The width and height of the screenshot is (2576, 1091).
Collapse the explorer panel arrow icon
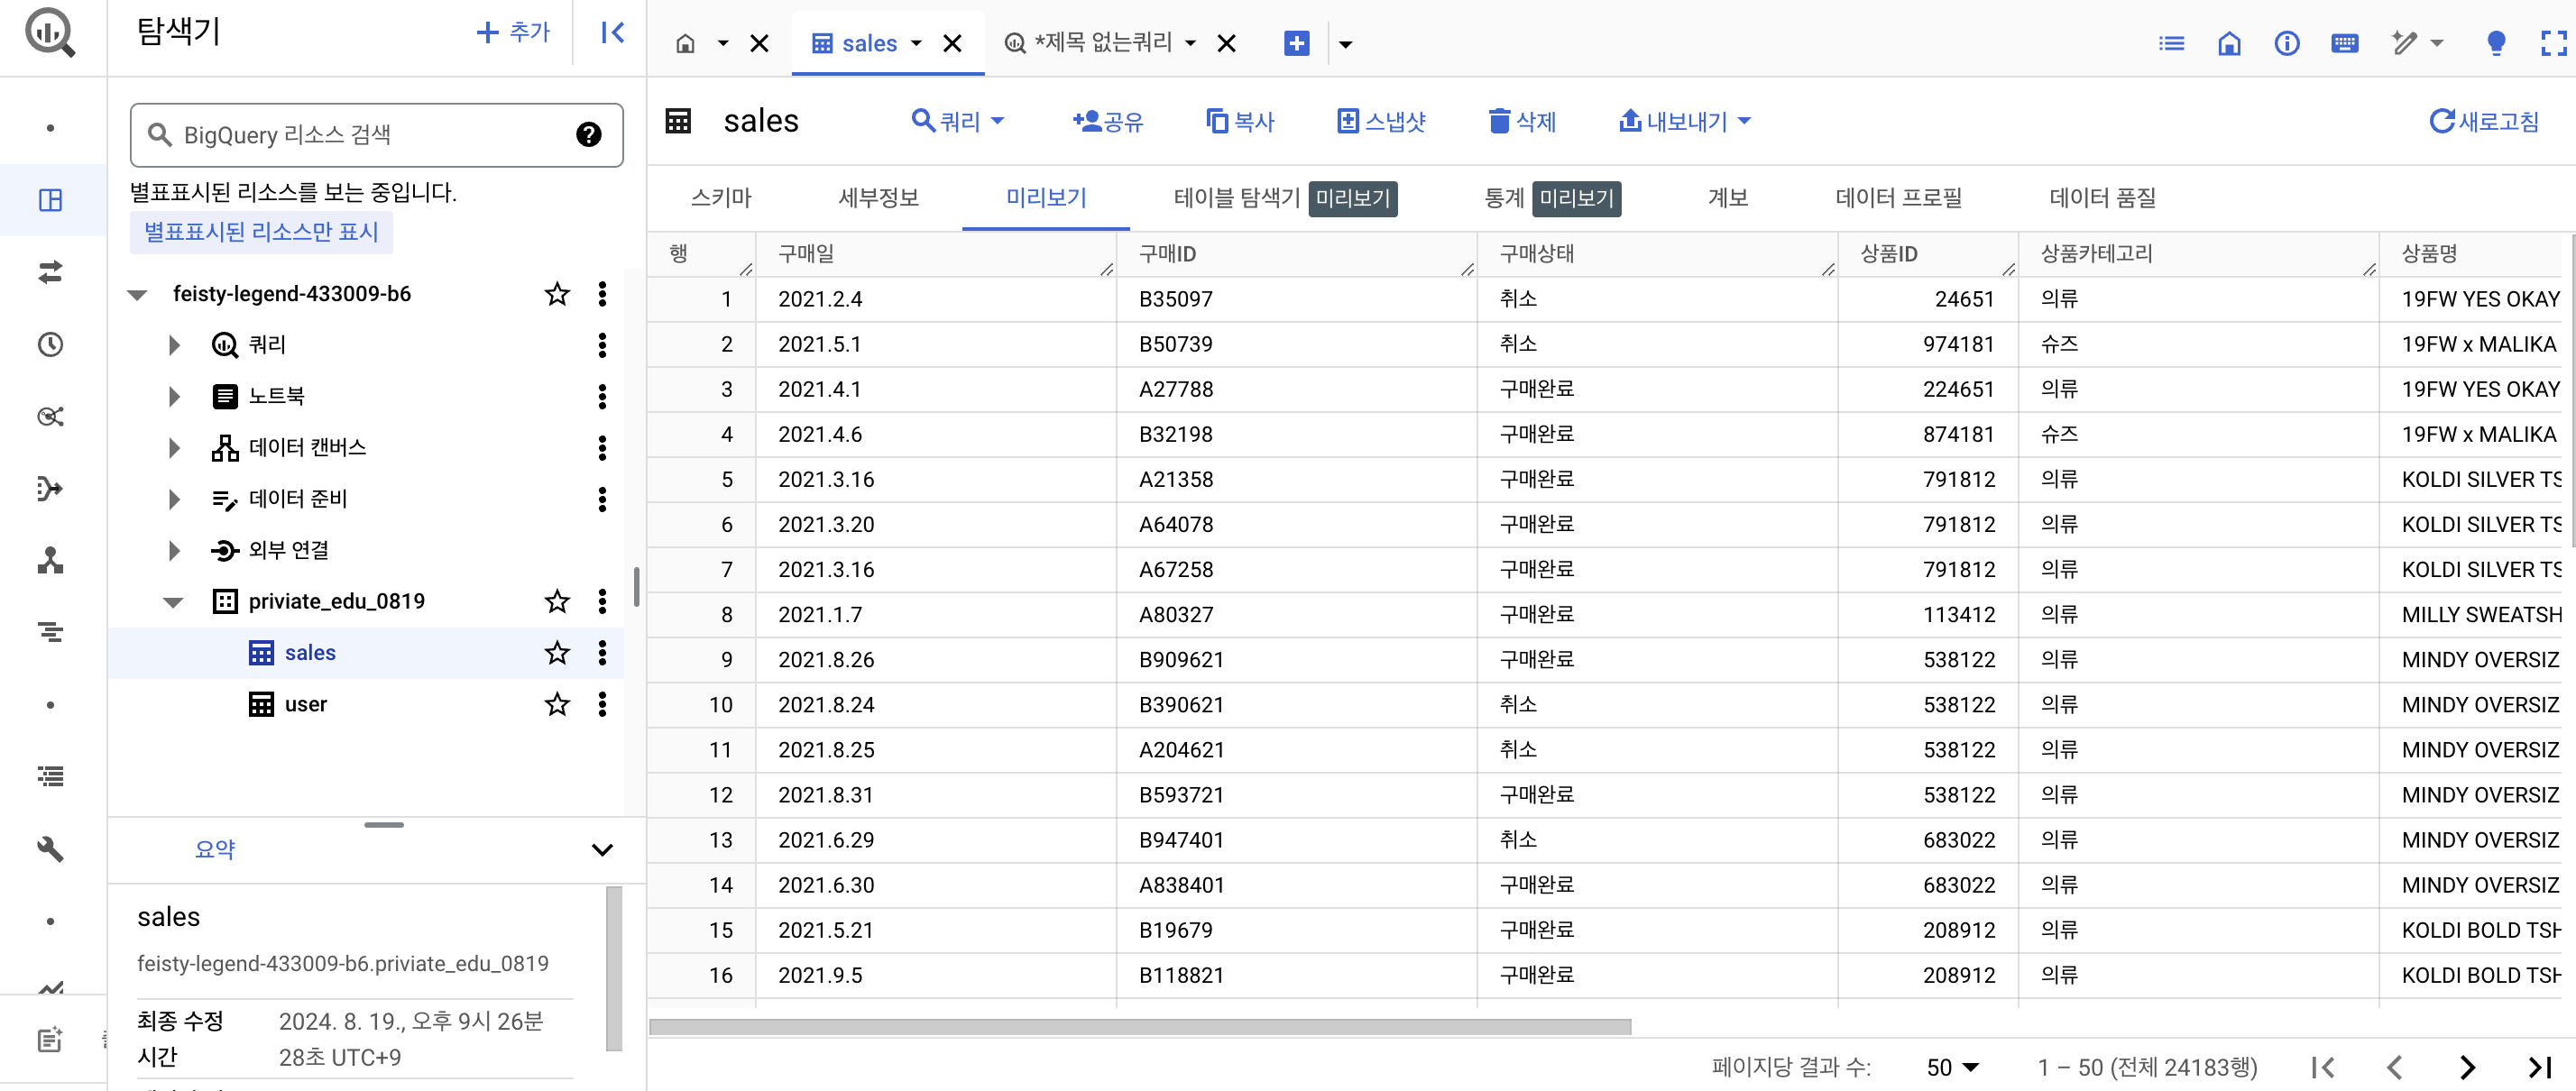(612, 33)
